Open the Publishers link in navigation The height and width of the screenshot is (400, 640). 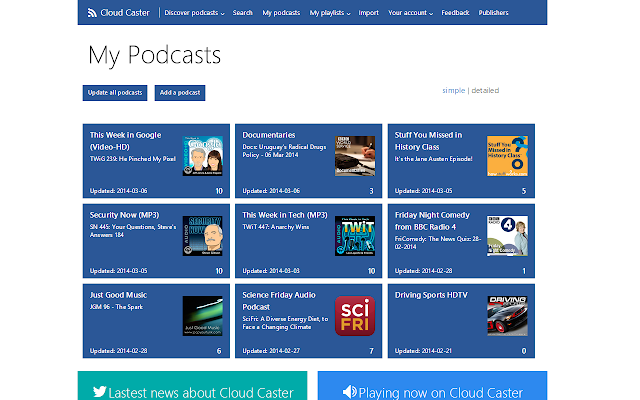(x=494, y=13)
